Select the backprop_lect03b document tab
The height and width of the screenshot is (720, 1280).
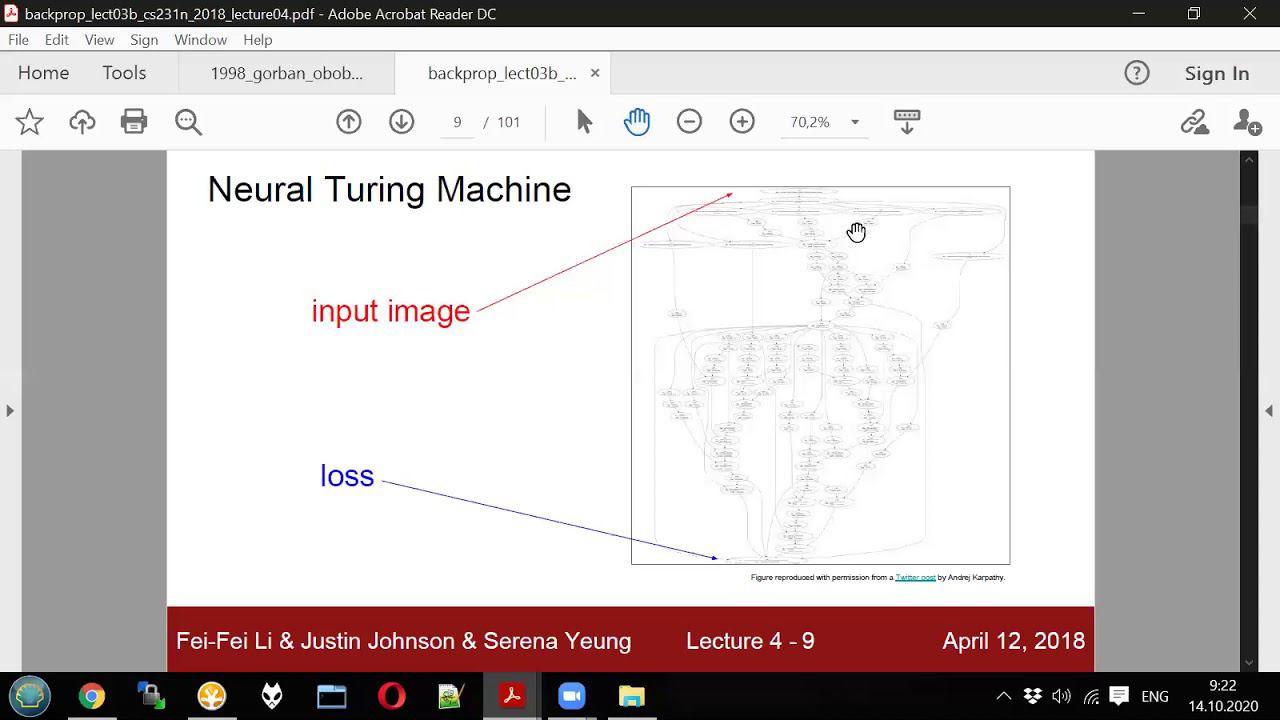point(502,73)
